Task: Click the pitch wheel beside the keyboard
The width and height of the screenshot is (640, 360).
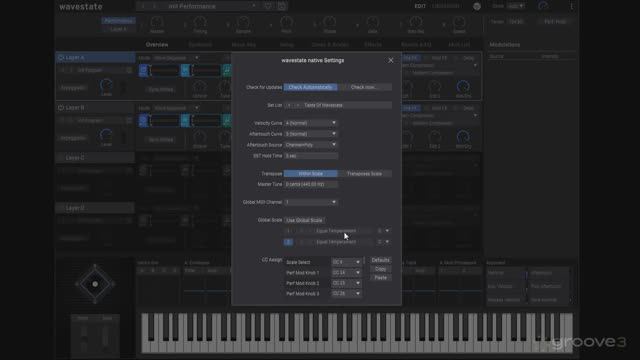Action: [83, 338]
